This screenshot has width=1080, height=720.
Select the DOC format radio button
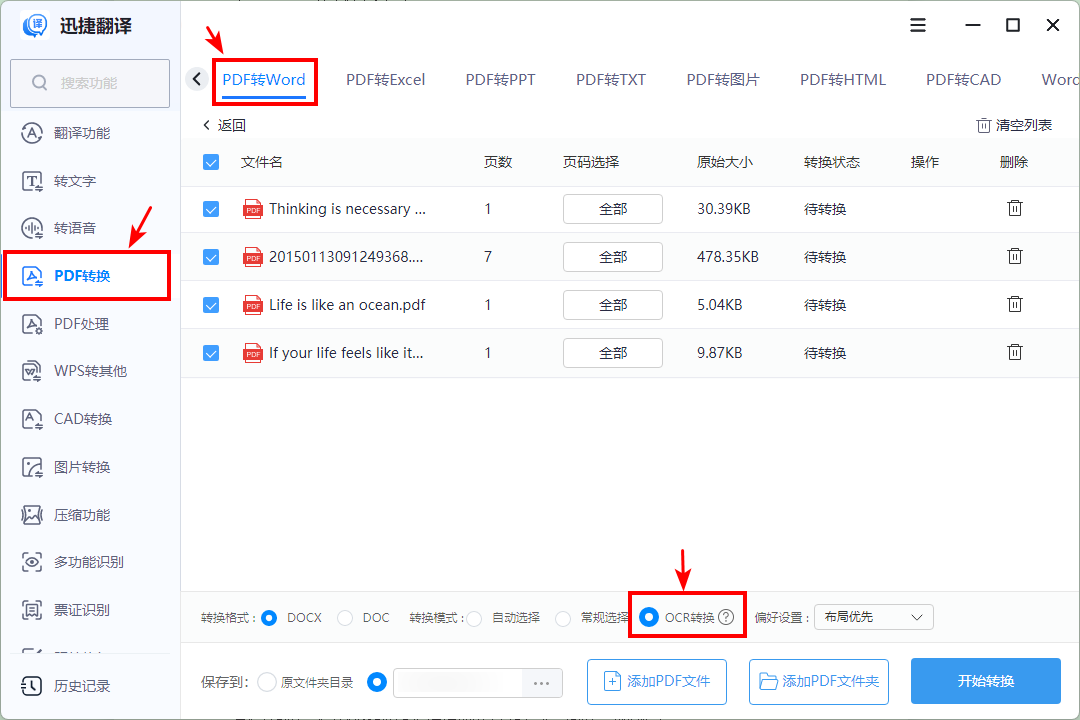pyautogui.click(x=345, y=618)
